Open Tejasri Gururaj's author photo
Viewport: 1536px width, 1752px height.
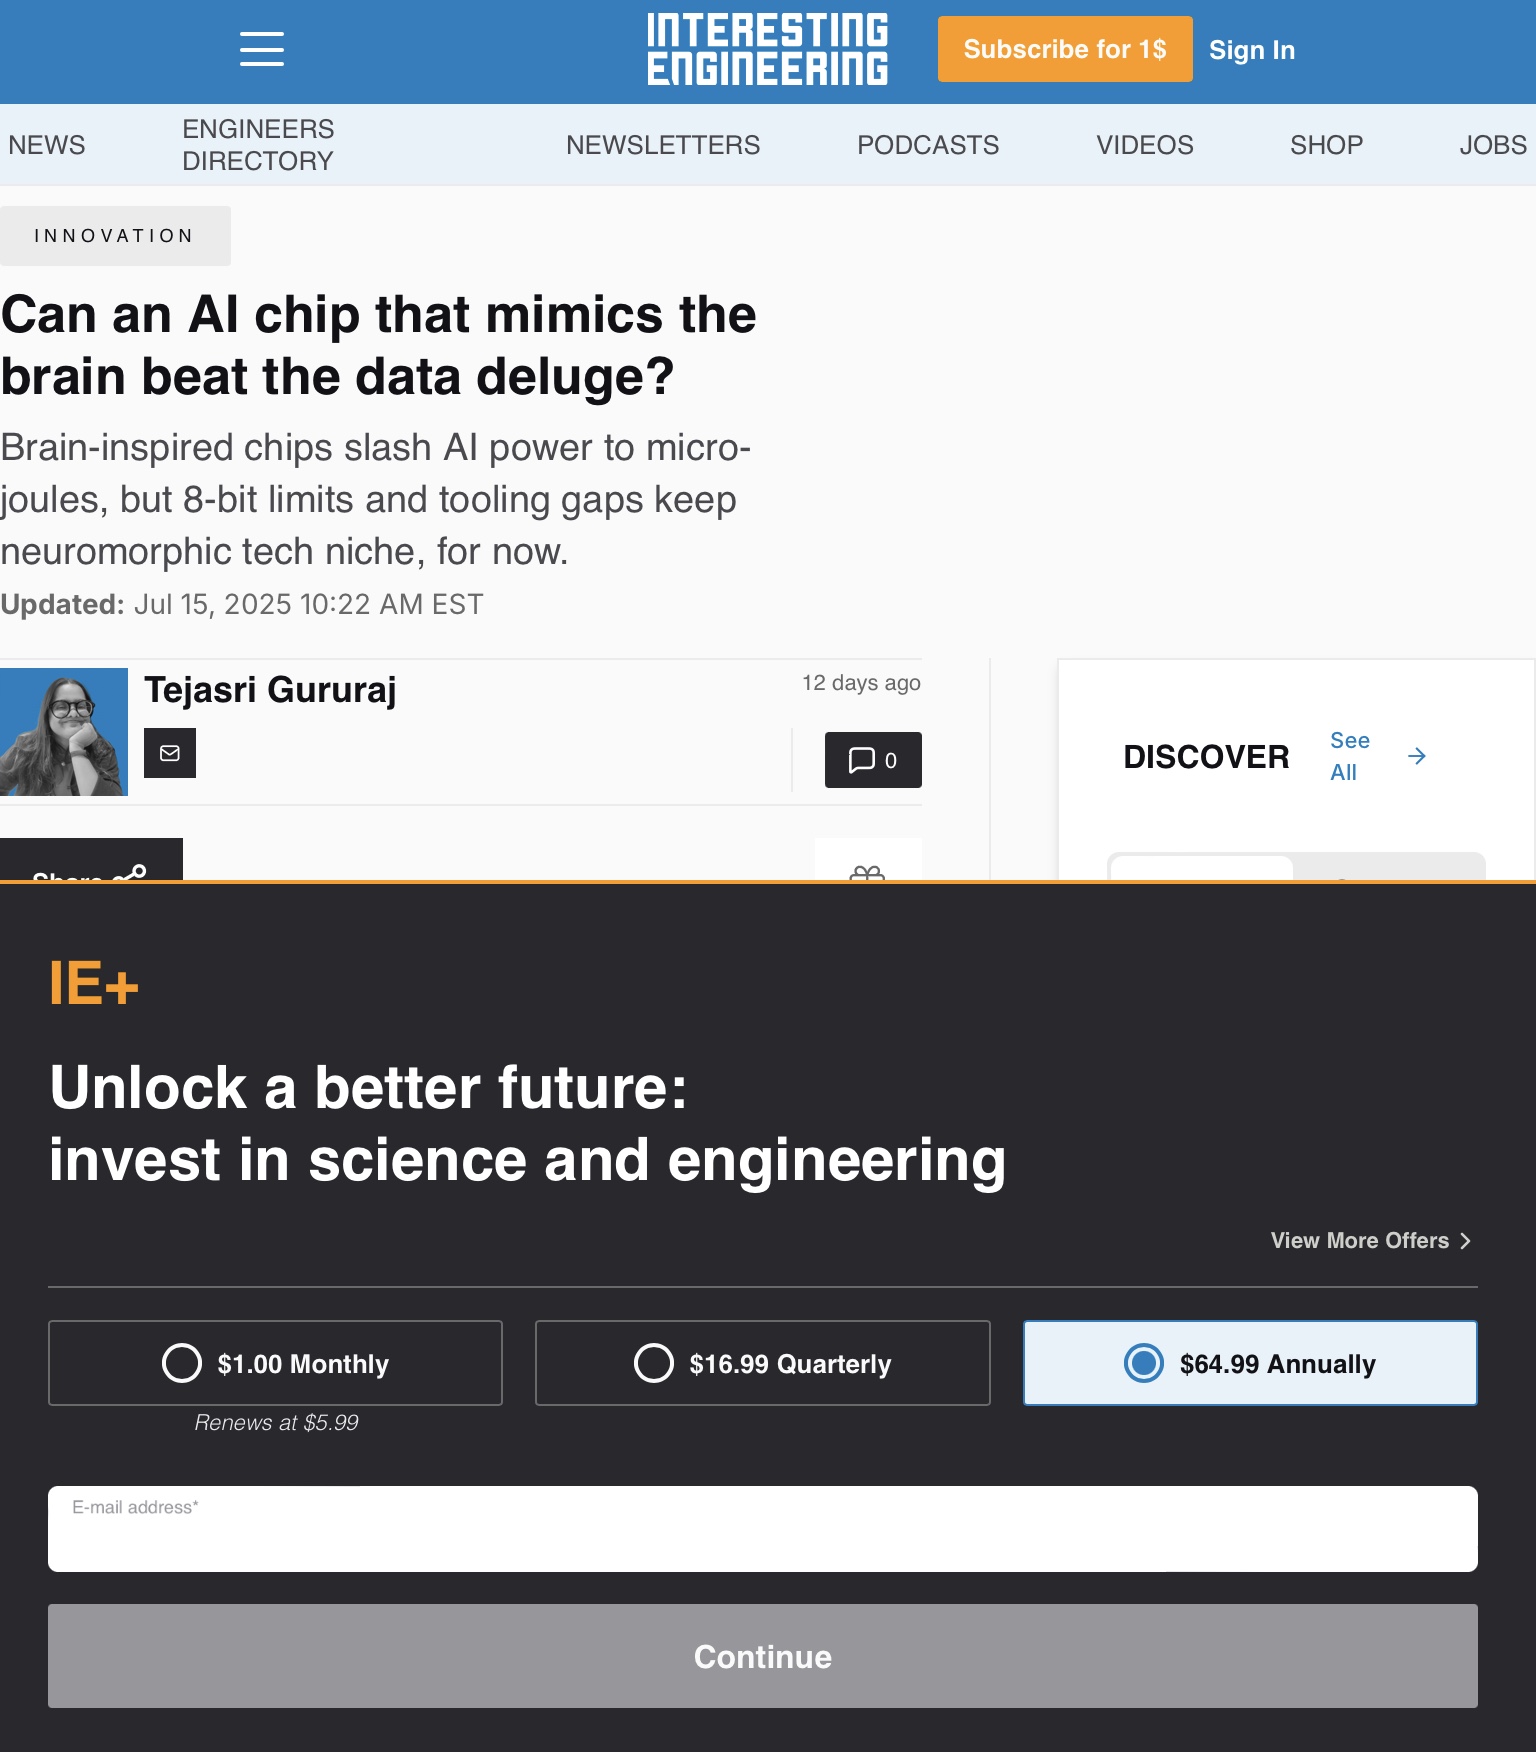[x=64, y=732]
